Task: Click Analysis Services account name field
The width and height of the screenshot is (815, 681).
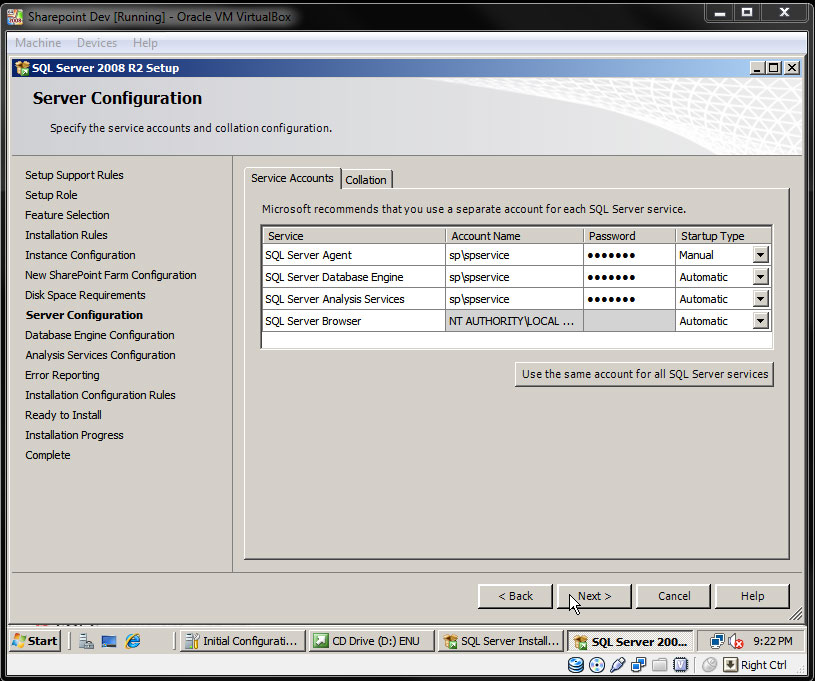Action: pos(514,299)
